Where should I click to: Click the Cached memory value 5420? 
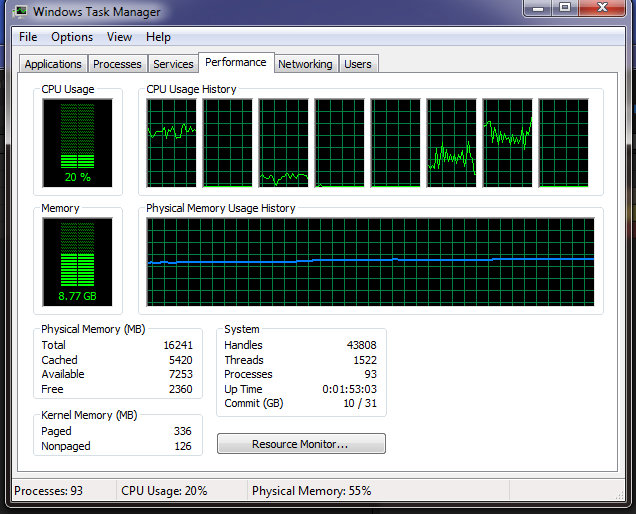tap(181, 360)
